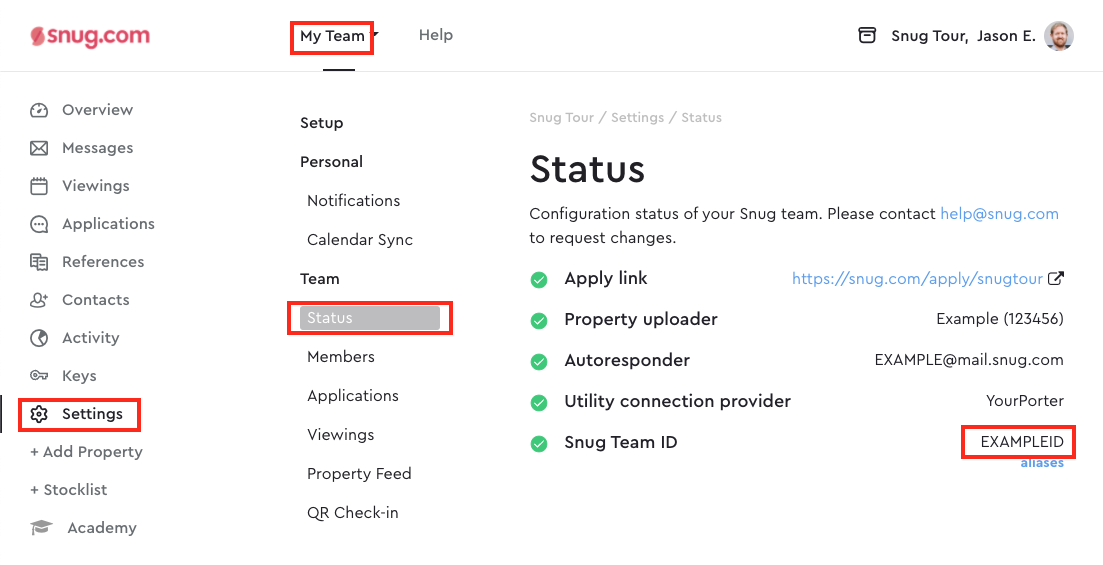Click the Overview gauge icon
1103x565 pixels.
click(x=39, y=110)
